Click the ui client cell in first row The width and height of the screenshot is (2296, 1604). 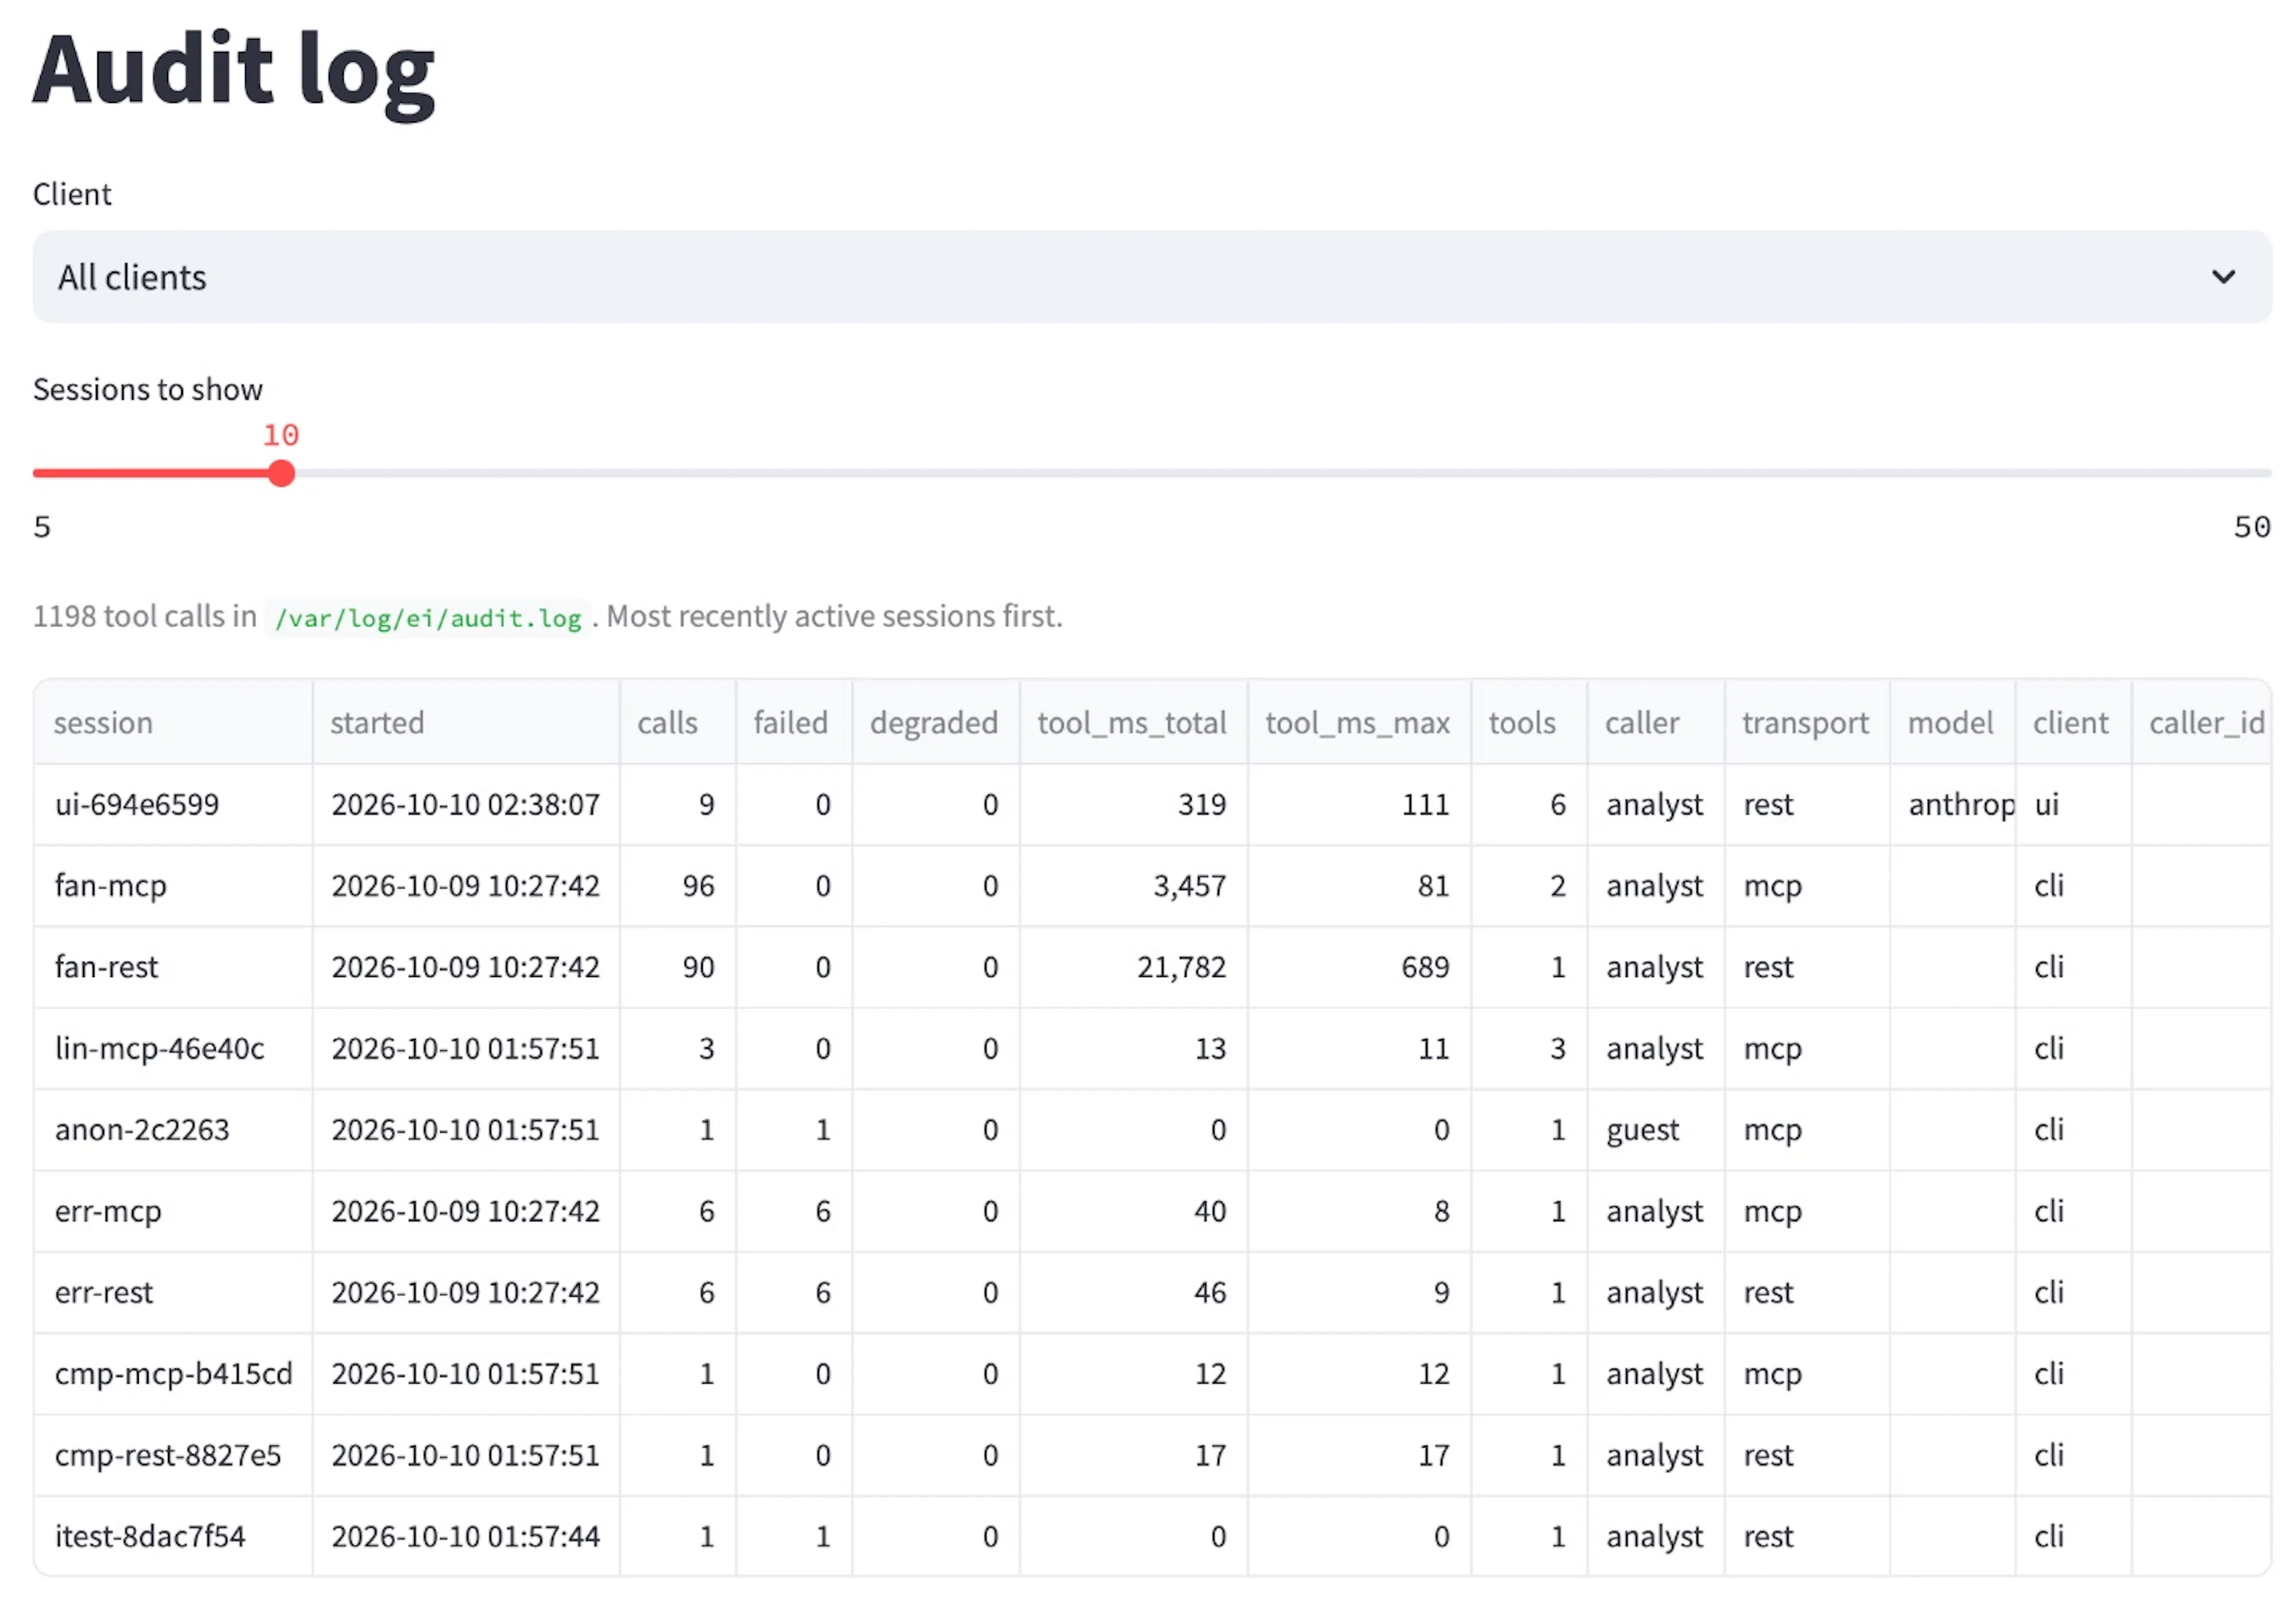click(2074, 804)
